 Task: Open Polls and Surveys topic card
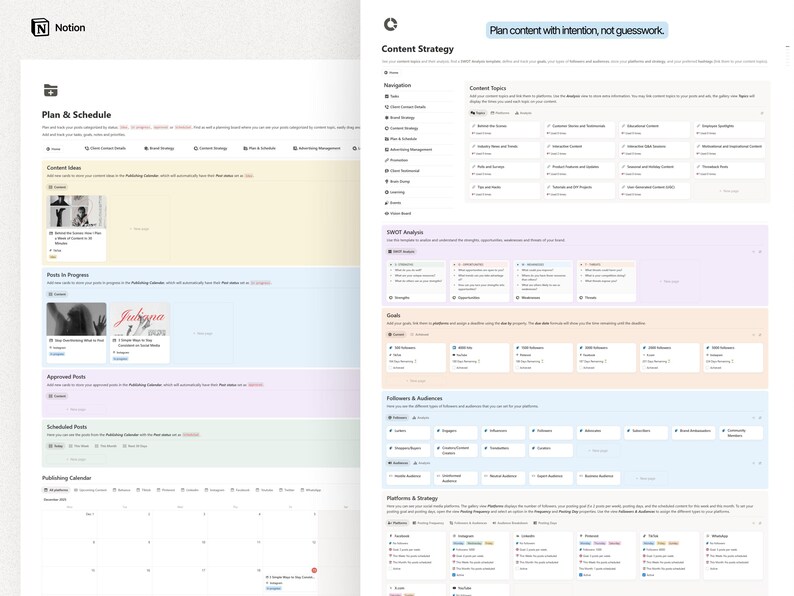coord(504,170)
